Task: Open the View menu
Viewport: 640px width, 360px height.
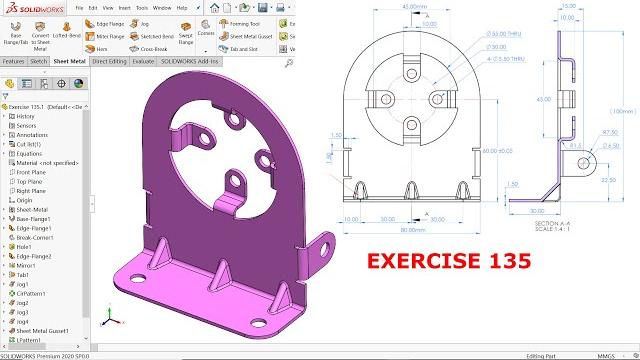Action: (108, 8)
